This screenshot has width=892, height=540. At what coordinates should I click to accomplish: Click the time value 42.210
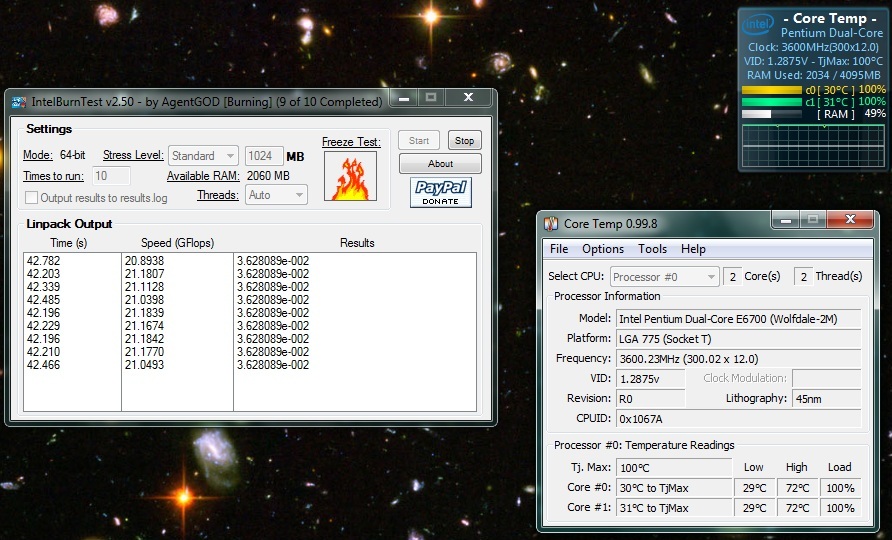tap(43, 352)
